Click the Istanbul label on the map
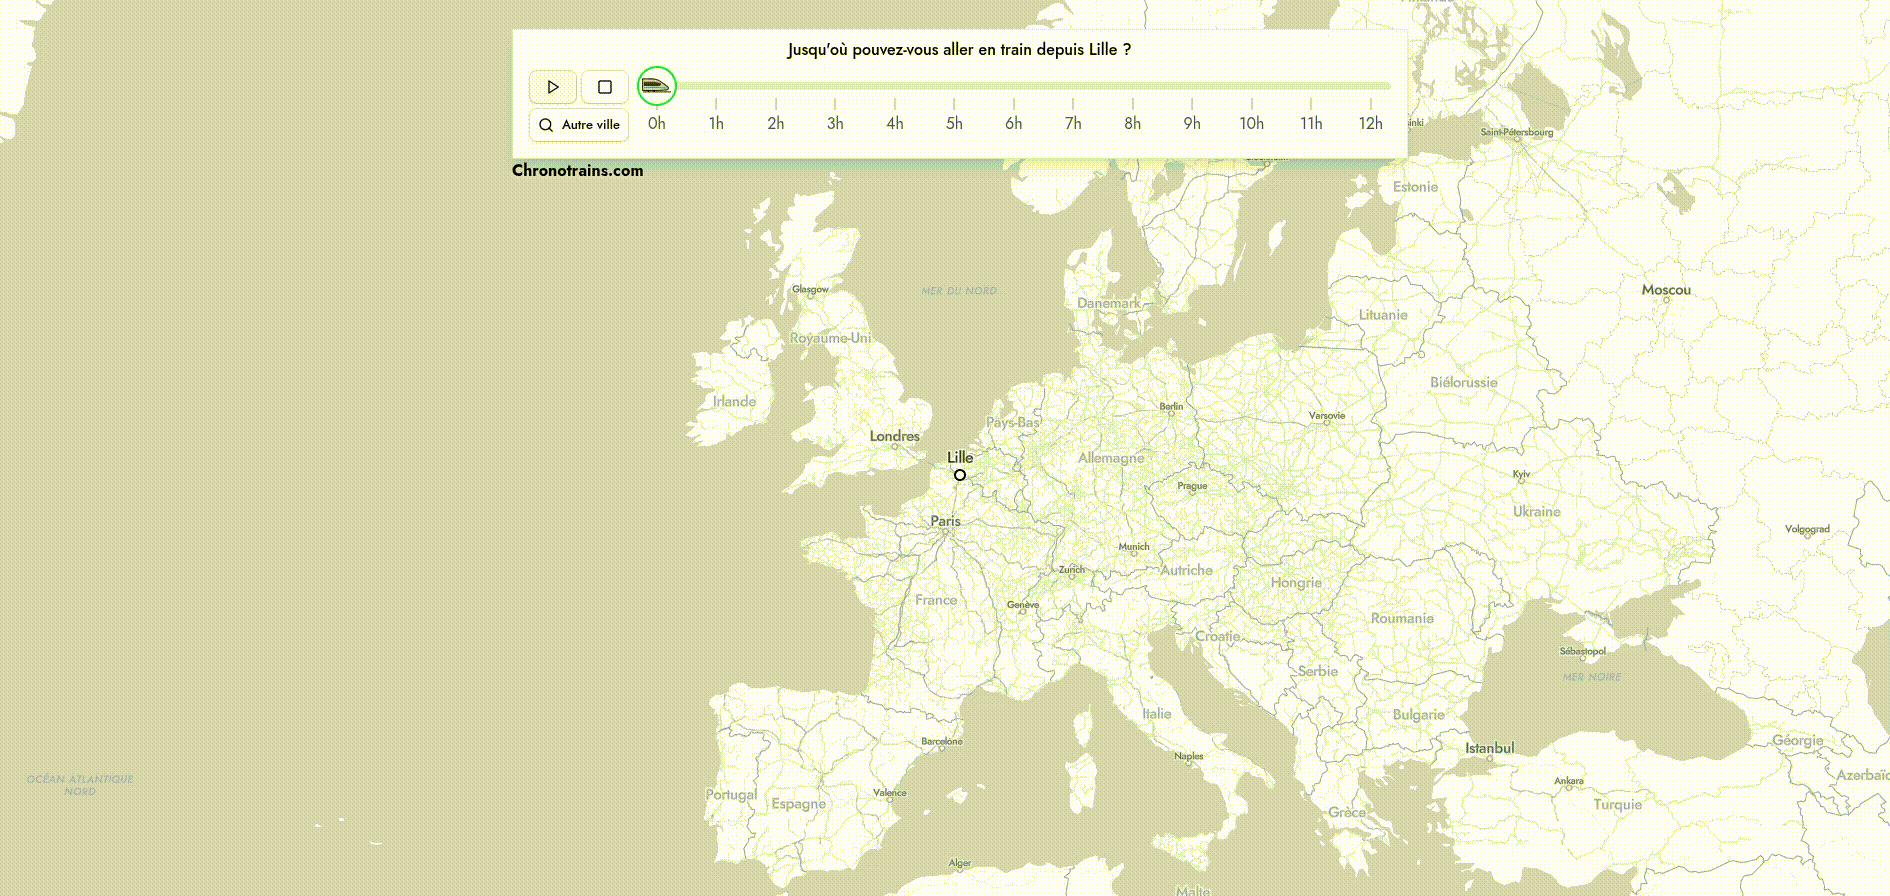 pos(1489,748)
